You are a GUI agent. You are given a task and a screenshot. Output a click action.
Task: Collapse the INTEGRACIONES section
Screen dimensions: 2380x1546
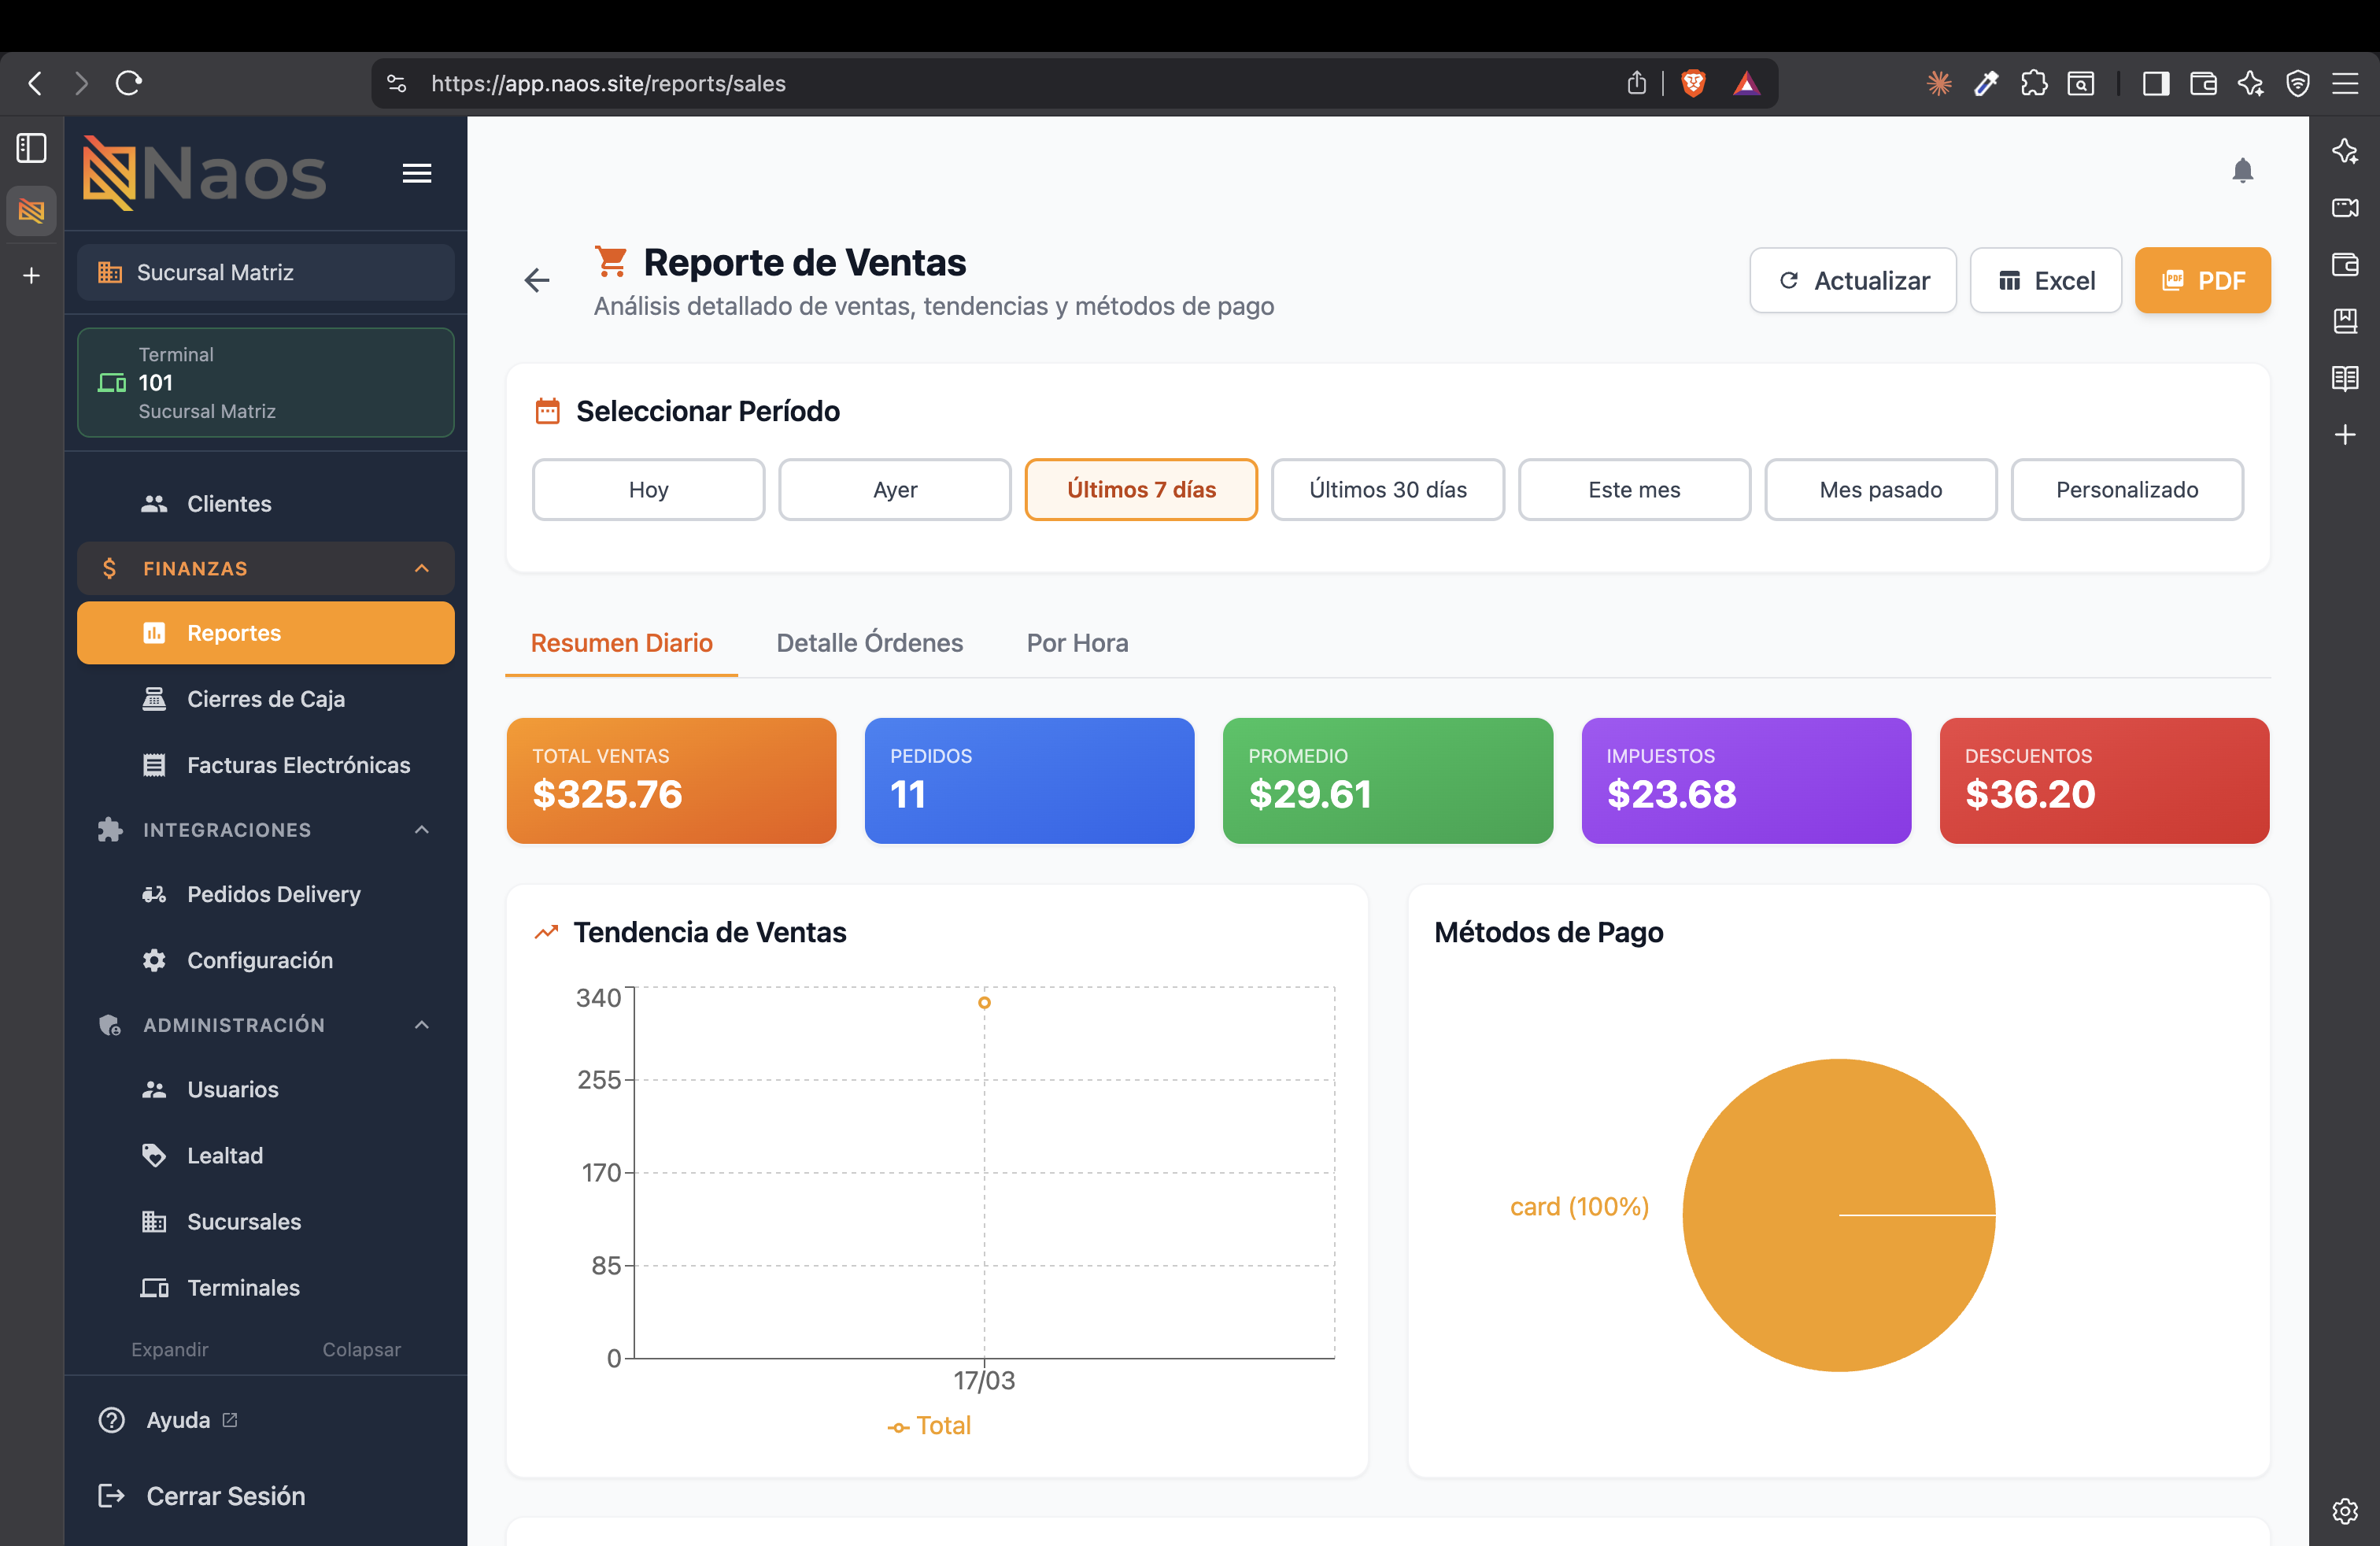tap(265, 829)
